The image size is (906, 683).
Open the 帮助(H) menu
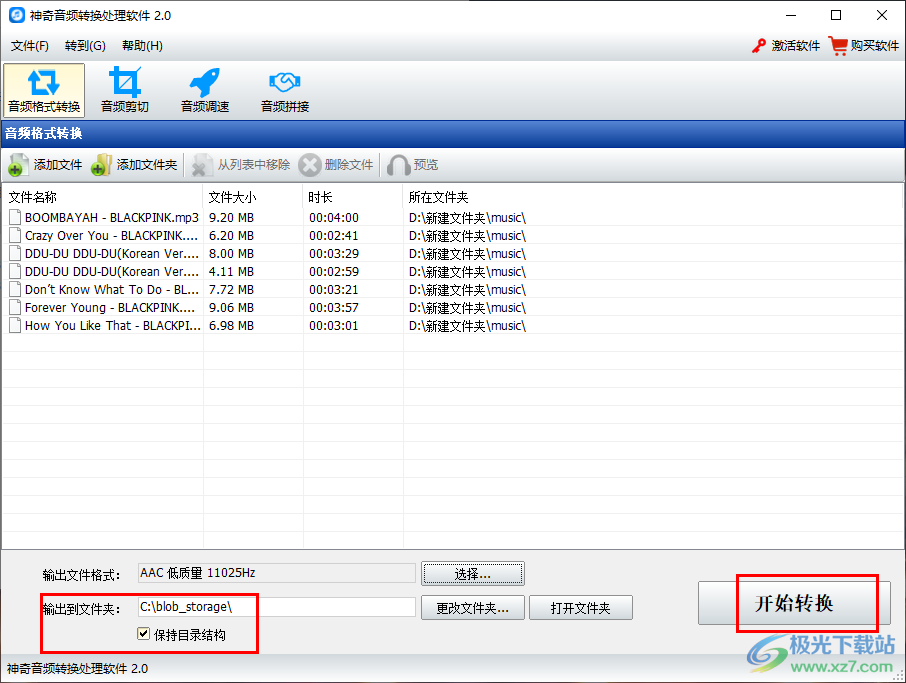click(x=142, y=46)
